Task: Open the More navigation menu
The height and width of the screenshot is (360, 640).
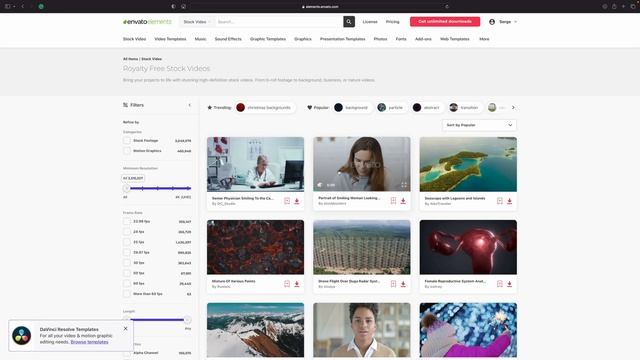Action: pyautogui.click(x=484, y=39)
